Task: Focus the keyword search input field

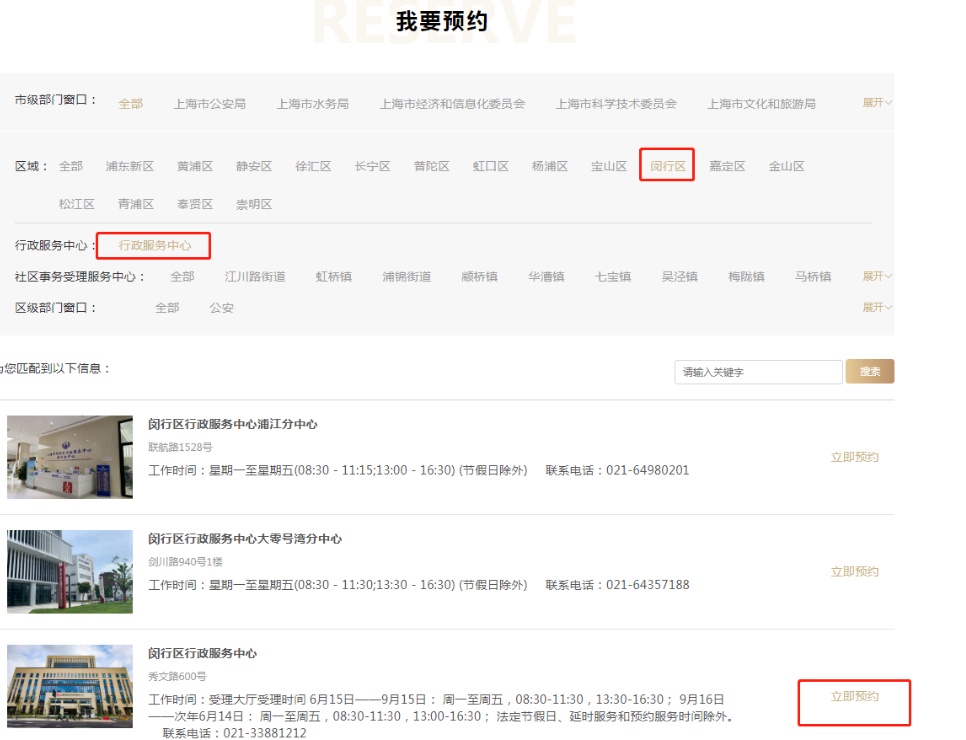Action: click(x=758, y=372)
